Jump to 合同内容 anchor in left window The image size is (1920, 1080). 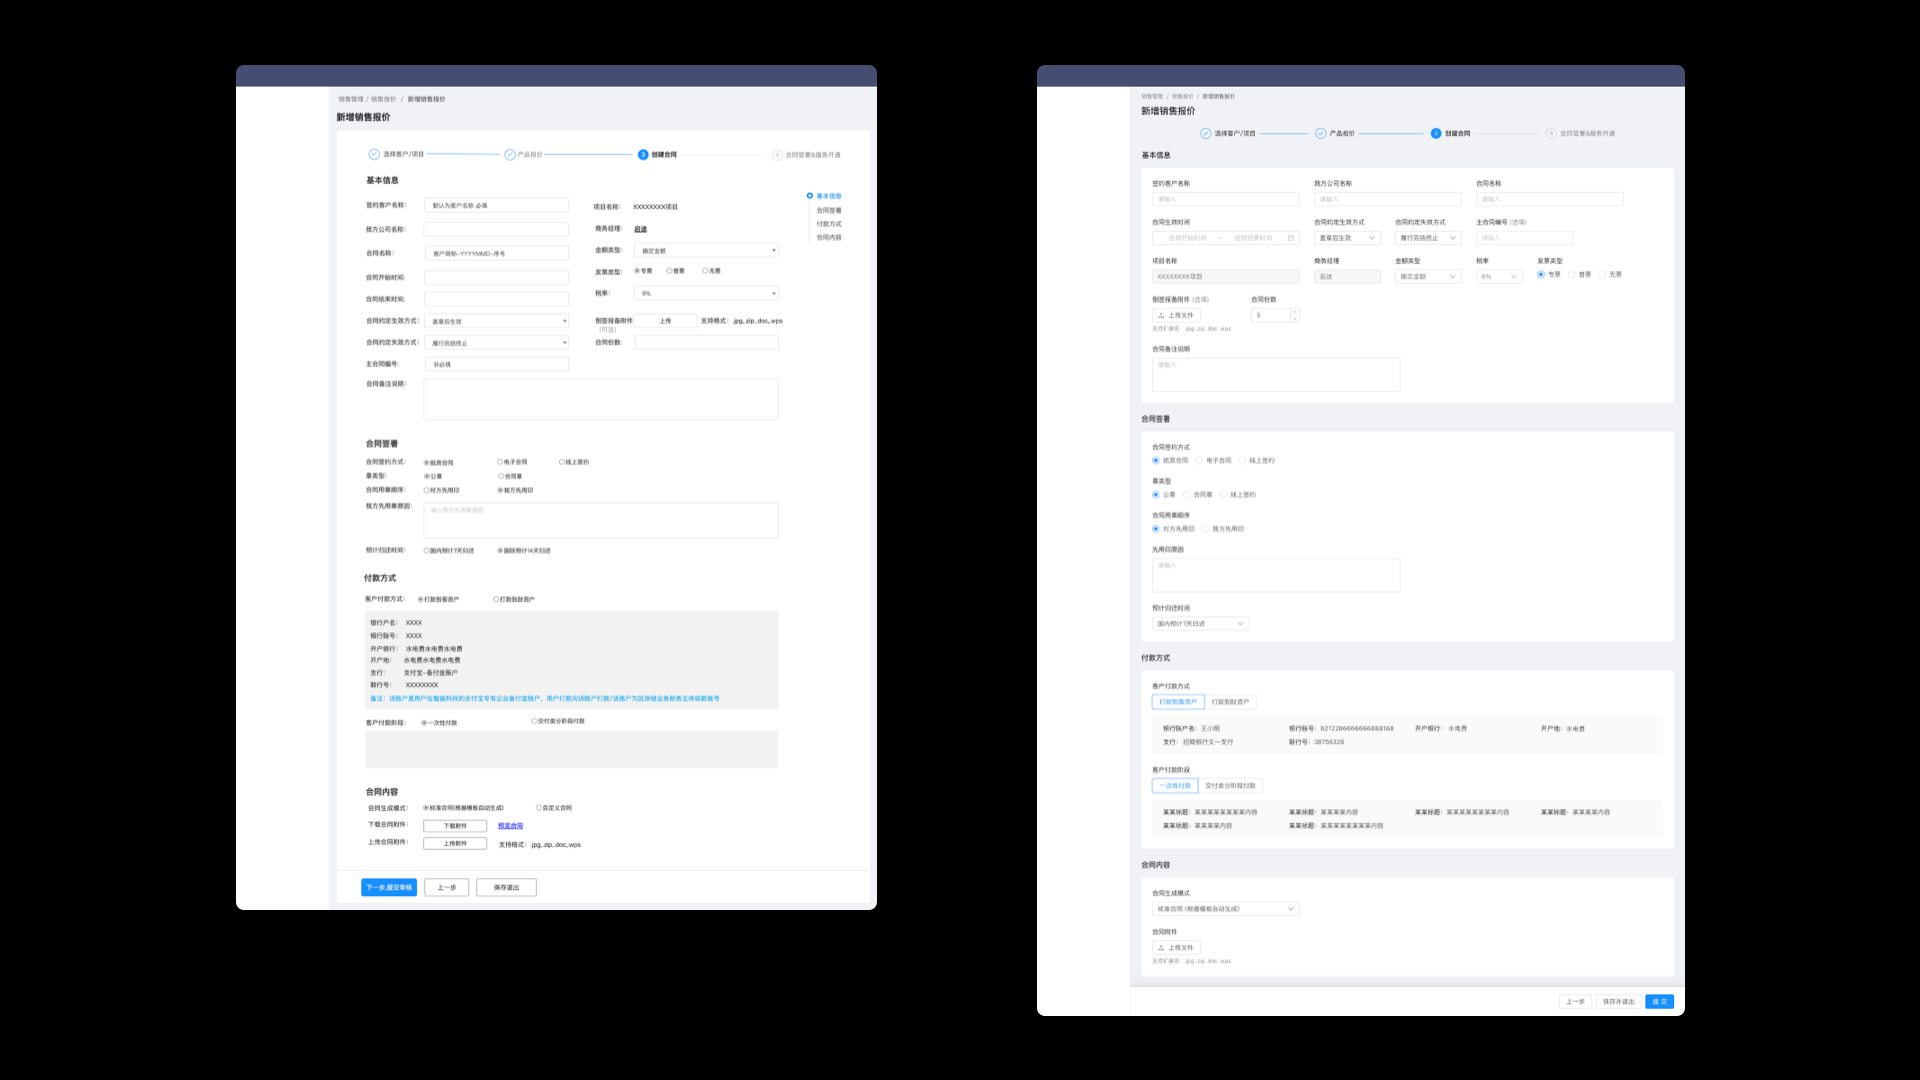coord(829,238)
